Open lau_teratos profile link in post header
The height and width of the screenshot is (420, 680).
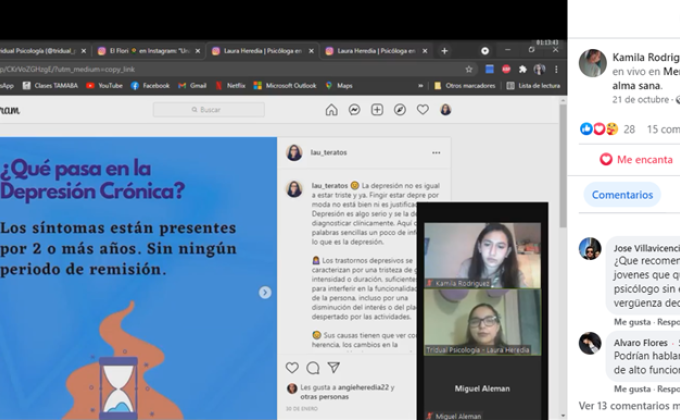(x=329, y=153)
